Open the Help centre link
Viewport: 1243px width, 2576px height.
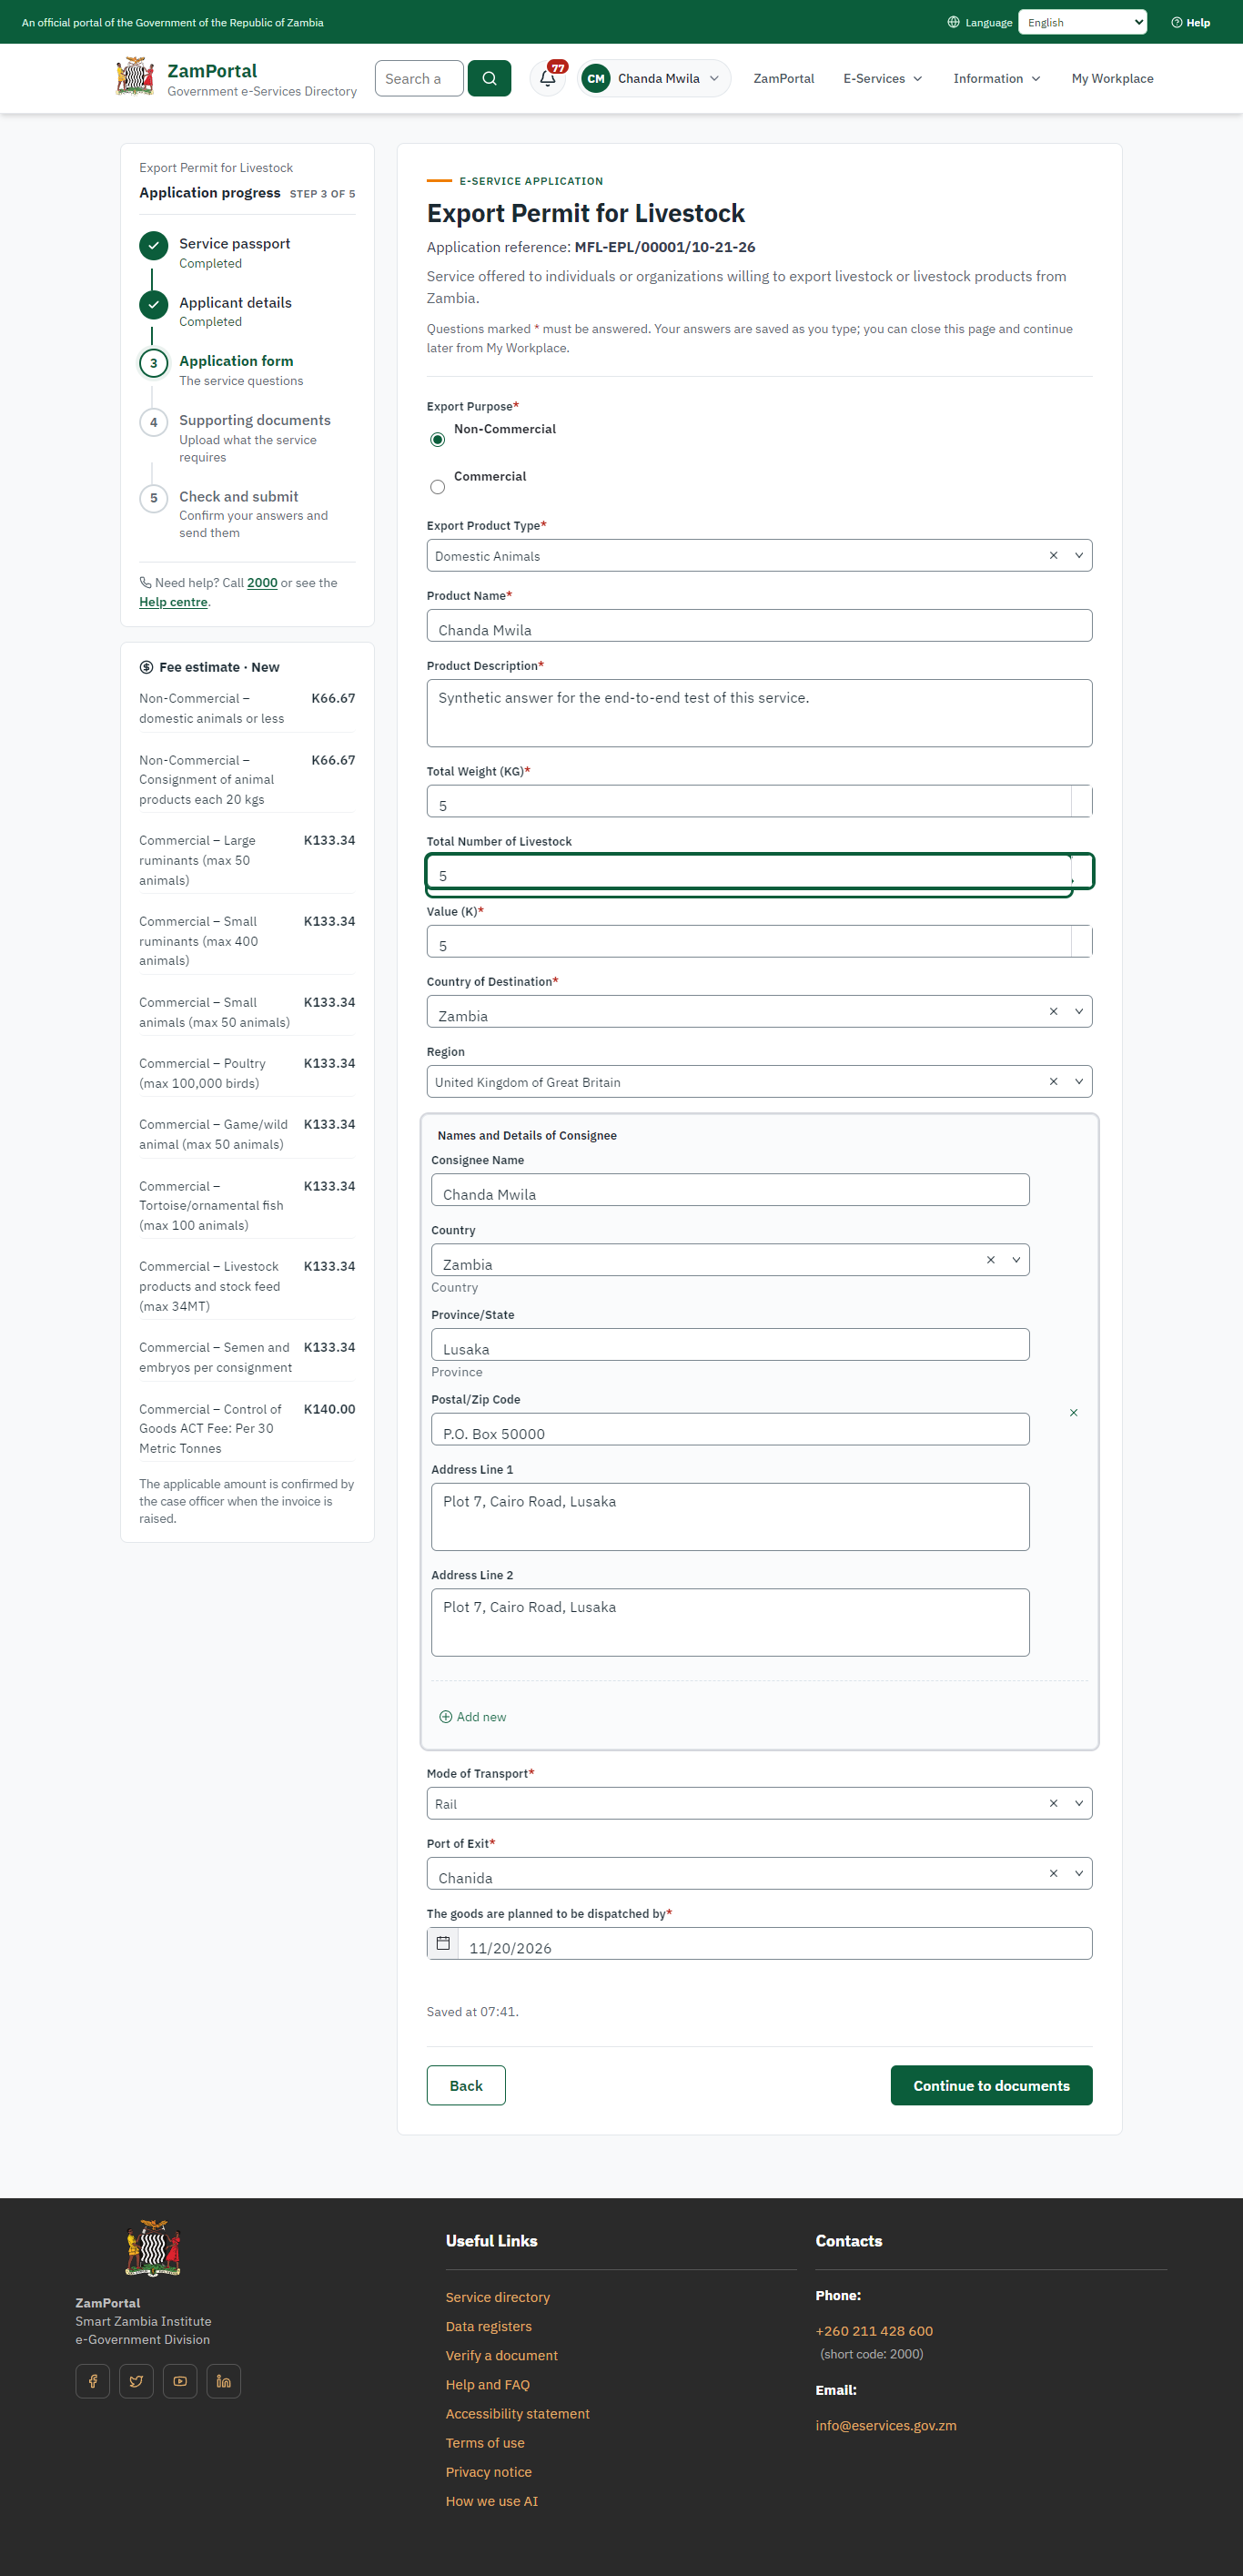pyautogui.click(x=173, y=602)
